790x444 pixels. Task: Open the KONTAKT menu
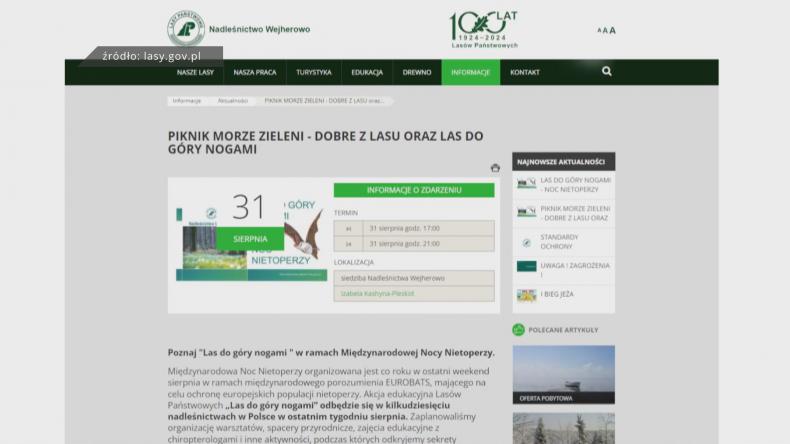(x=525, y=72)
